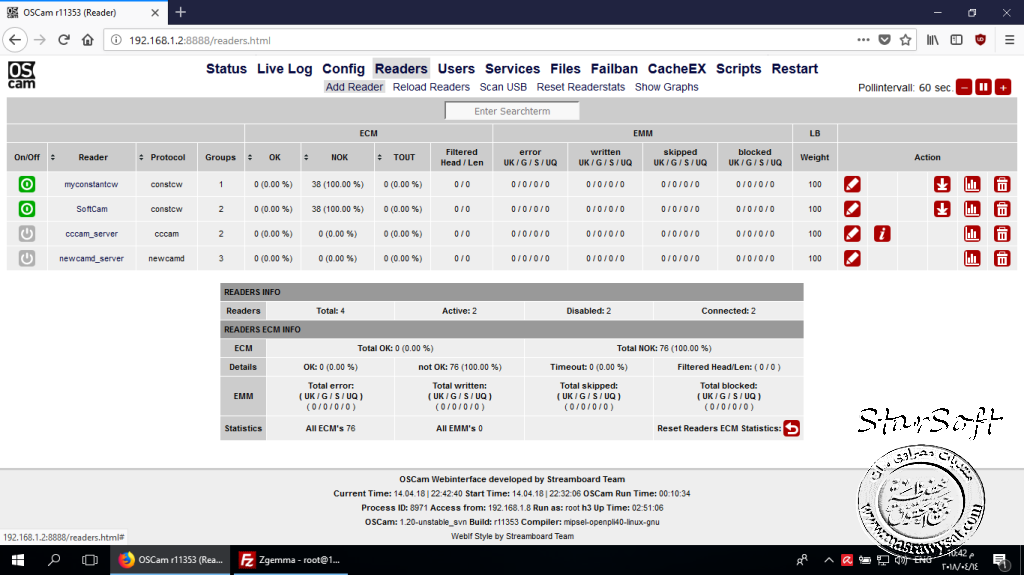This screenshot has height=575, width=1024.
Task: Show cccam_server entitlement info icon
Action: tap(882, 233)
